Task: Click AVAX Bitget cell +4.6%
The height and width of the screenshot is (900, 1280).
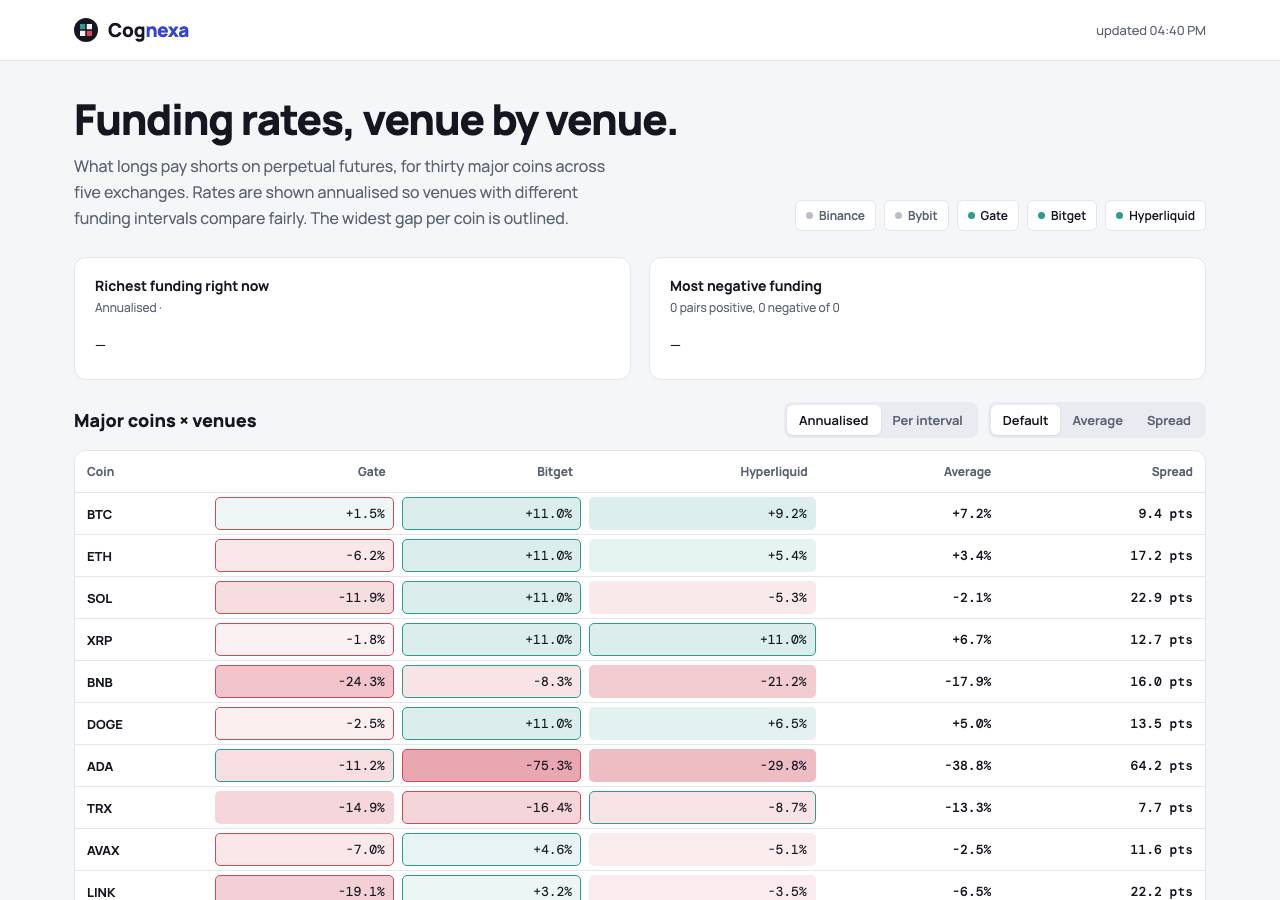Action: click(491, 850)
